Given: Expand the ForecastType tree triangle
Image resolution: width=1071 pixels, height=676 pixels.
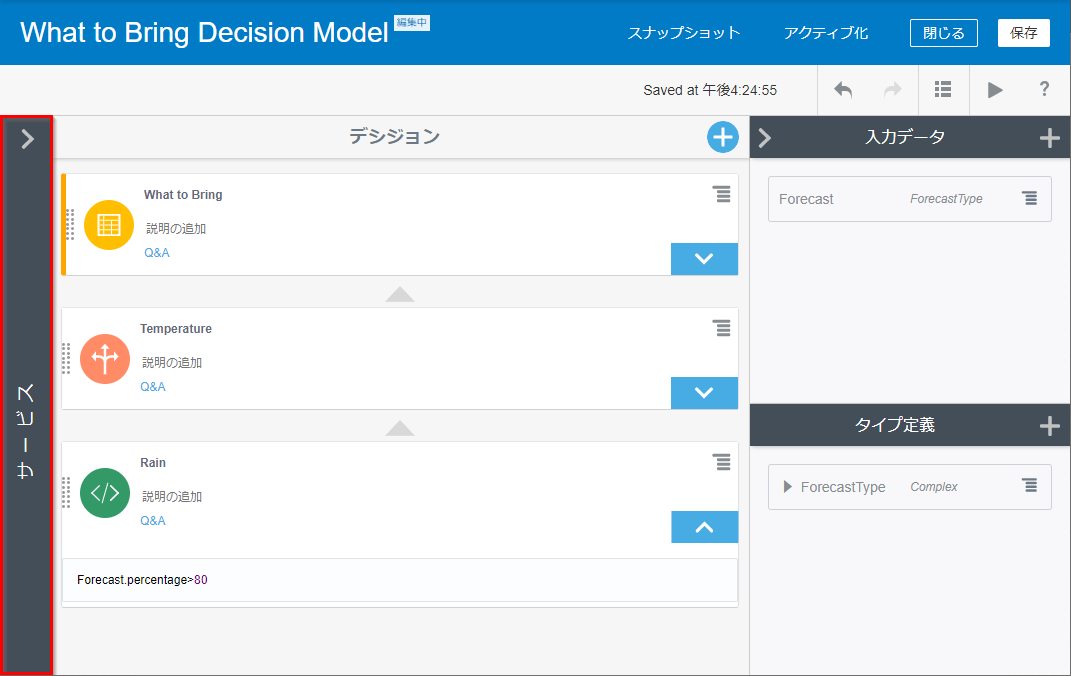Looking at the screenshot, I should coord(788,487).
